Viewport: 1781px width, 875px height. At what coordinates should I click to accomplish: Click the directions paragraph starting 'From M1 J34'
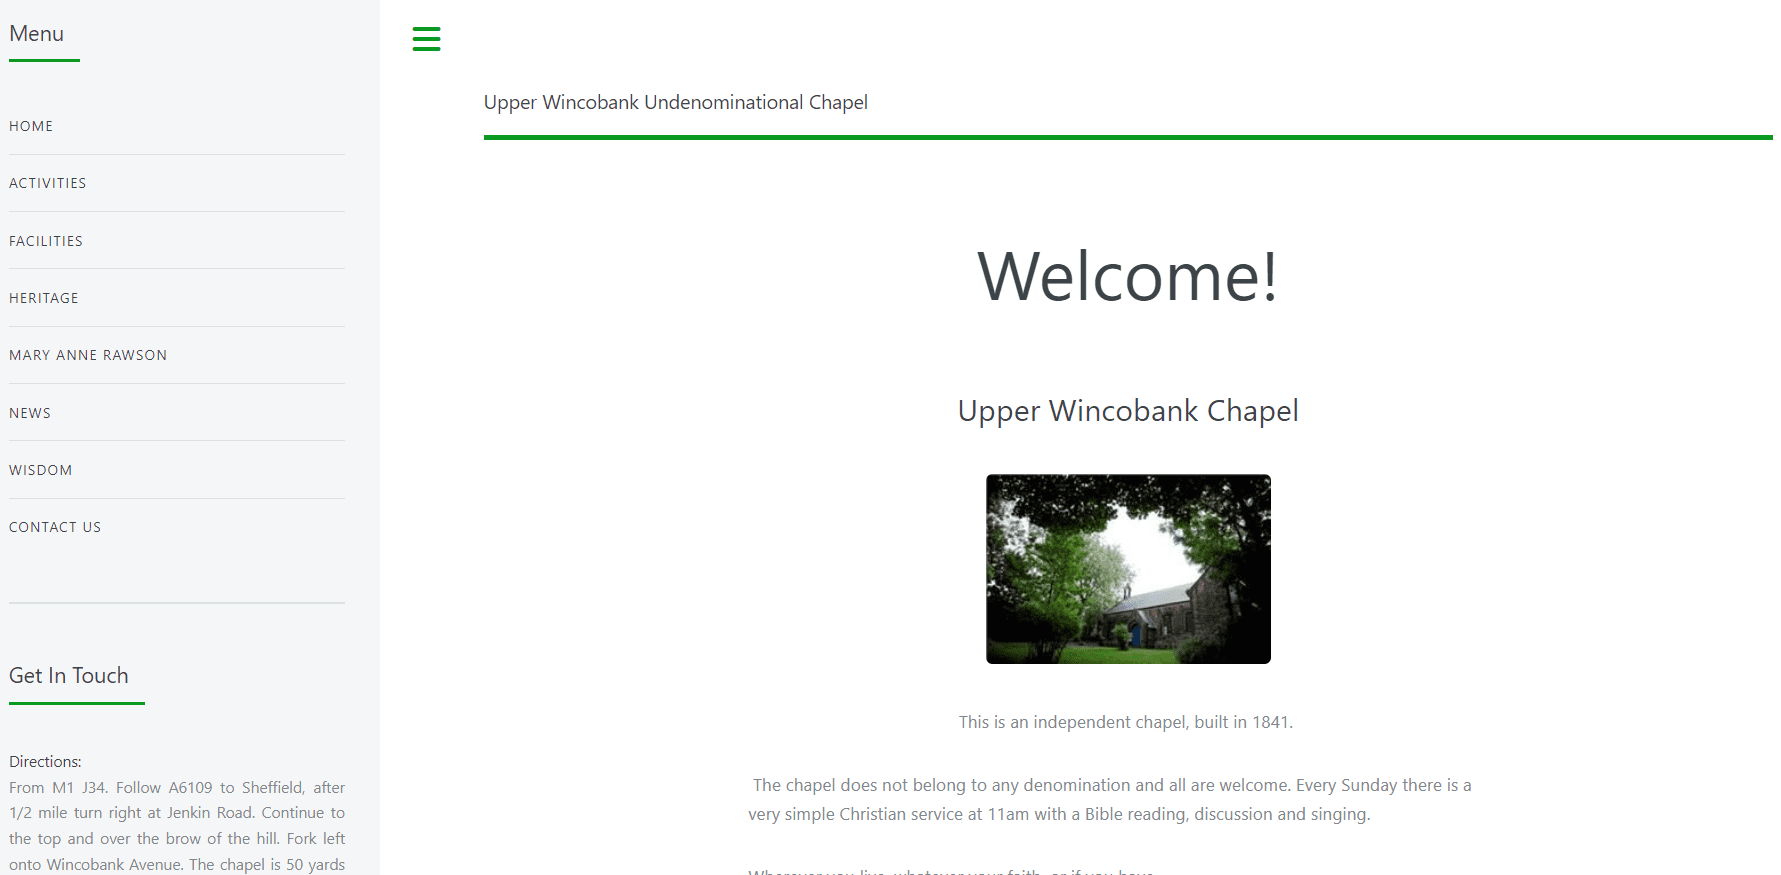(177, 826)
